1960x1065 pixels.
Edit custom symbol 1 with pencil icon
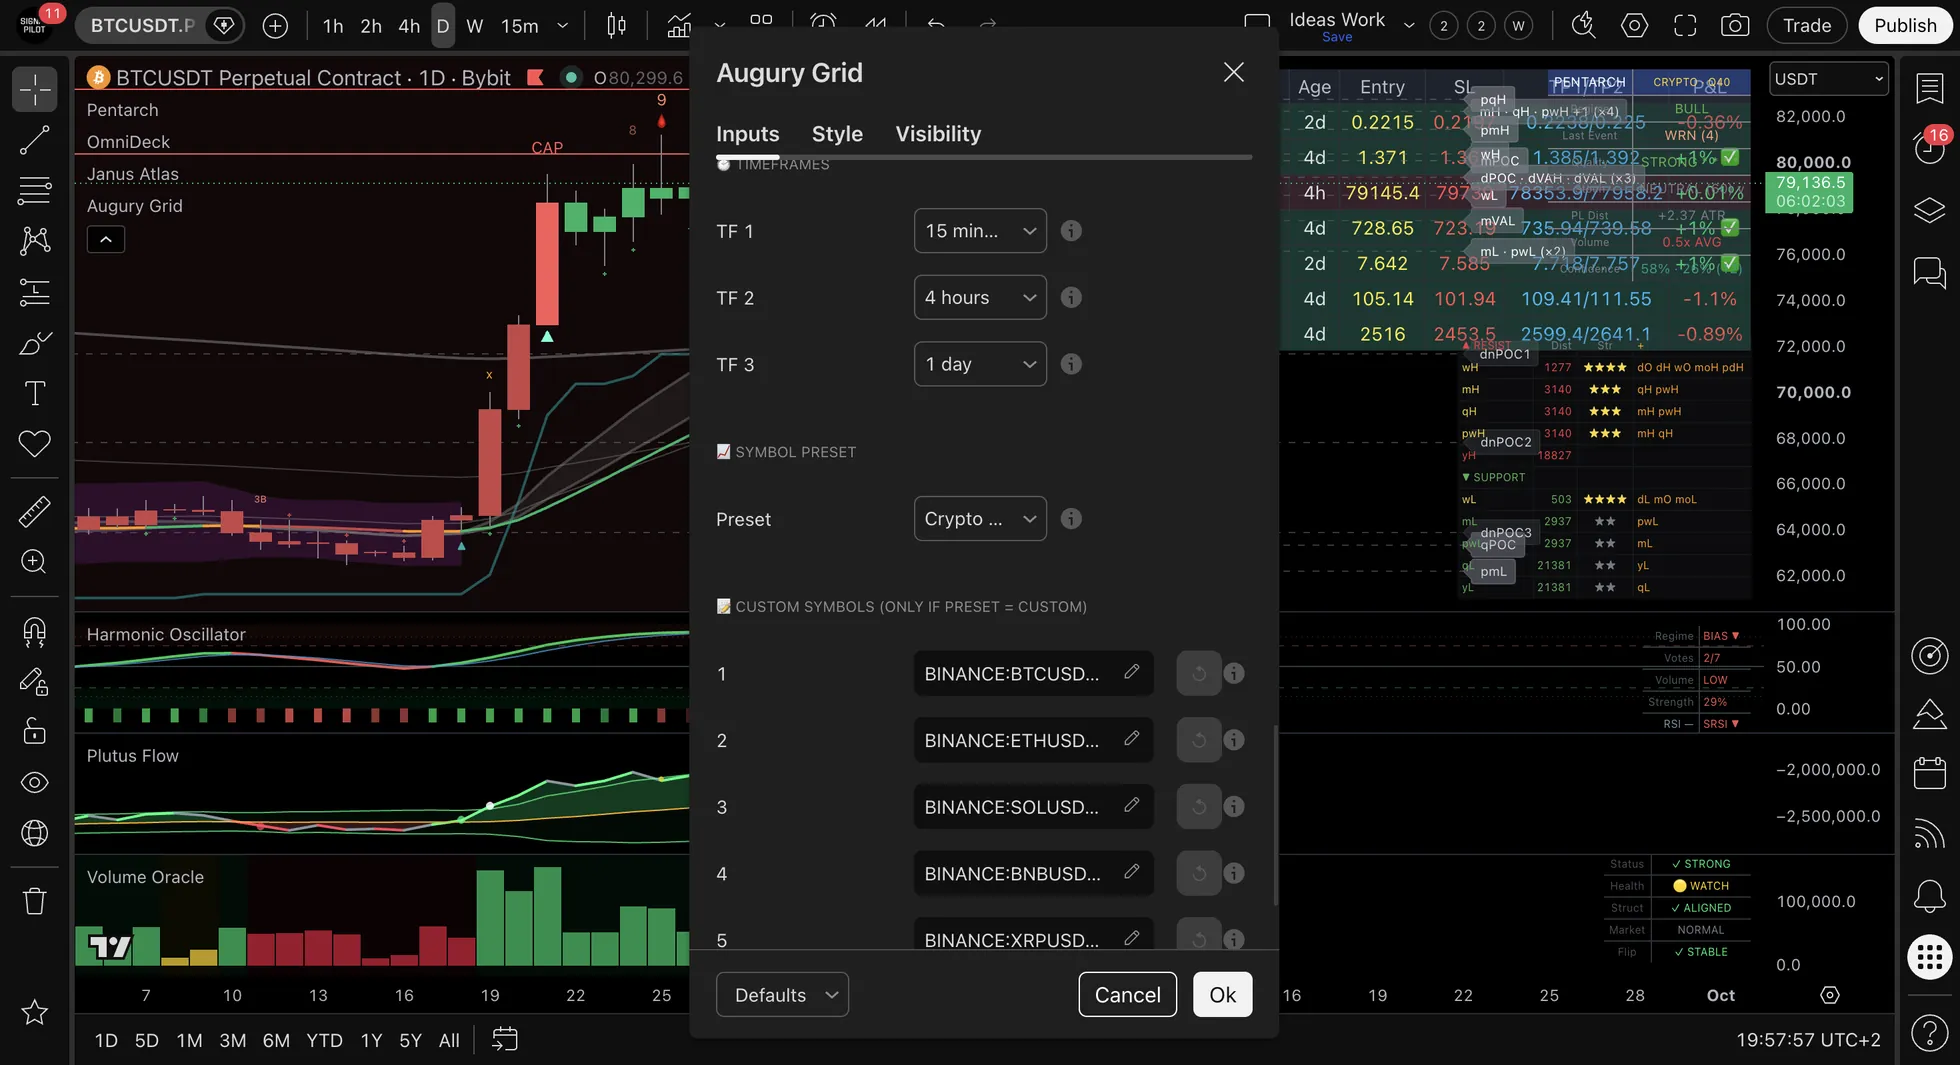(x=1131, y=672)
